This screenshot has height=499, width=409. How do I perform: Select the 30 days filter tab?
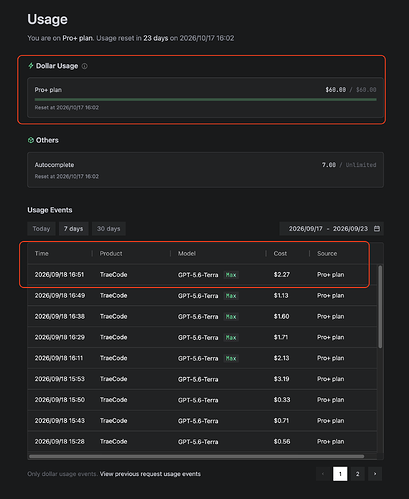coord(109,229)
